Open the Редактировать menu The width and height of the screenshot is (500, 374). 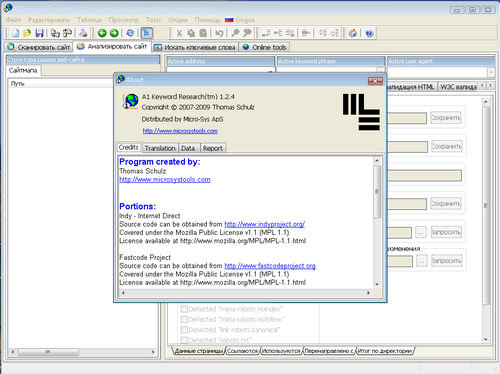49,20
